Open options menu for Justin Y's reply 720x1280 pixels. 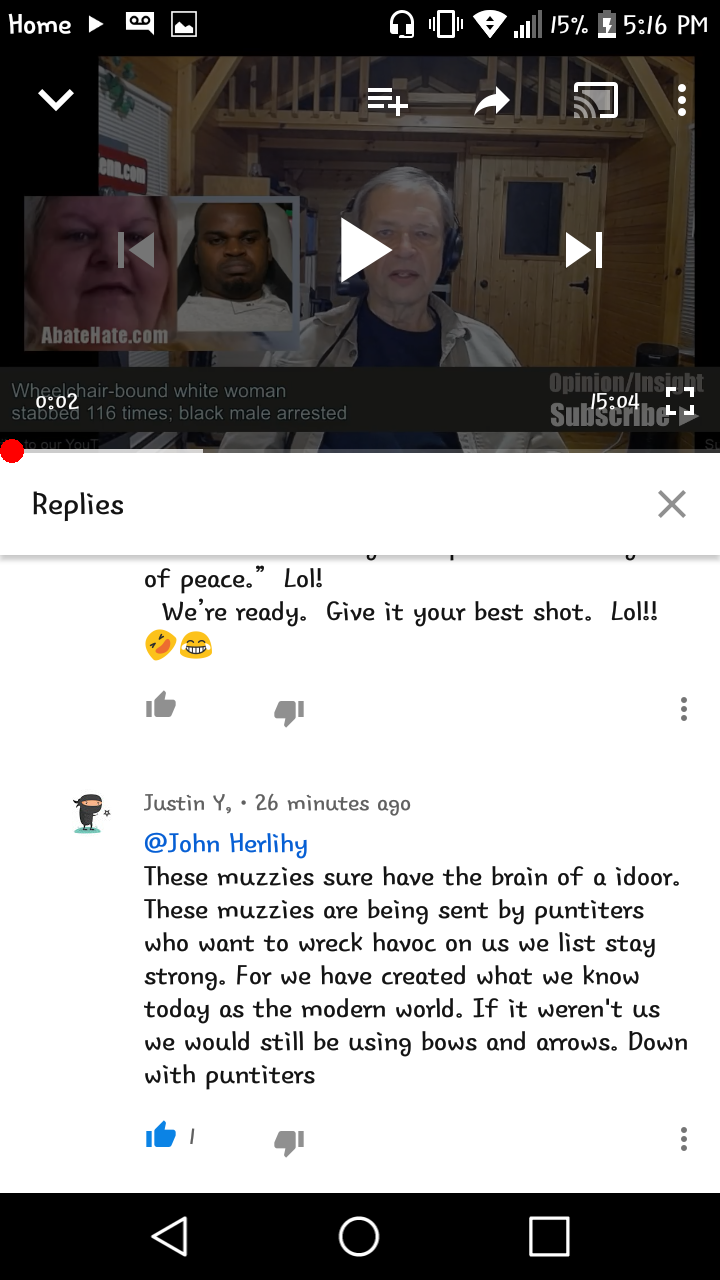click(684, 1139)
